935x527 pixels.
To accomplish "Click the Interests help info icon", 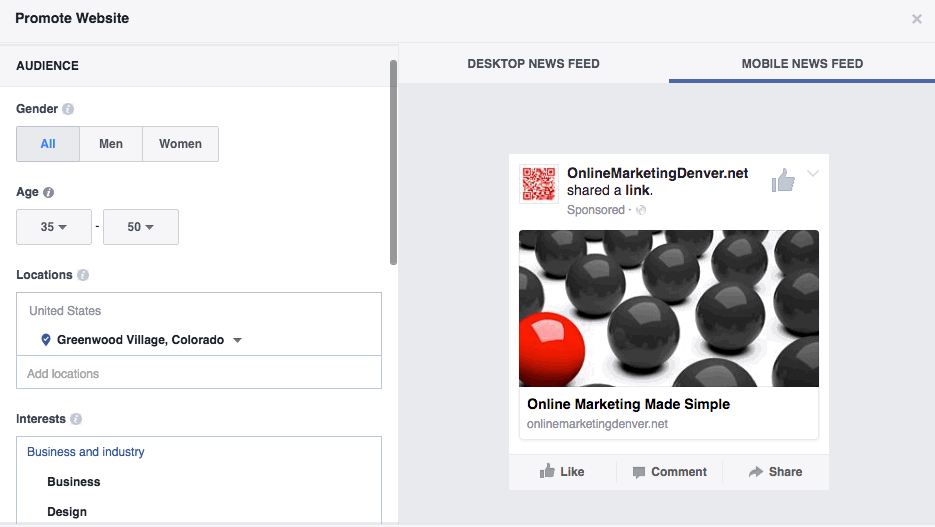I will click(x=76, y=419).
